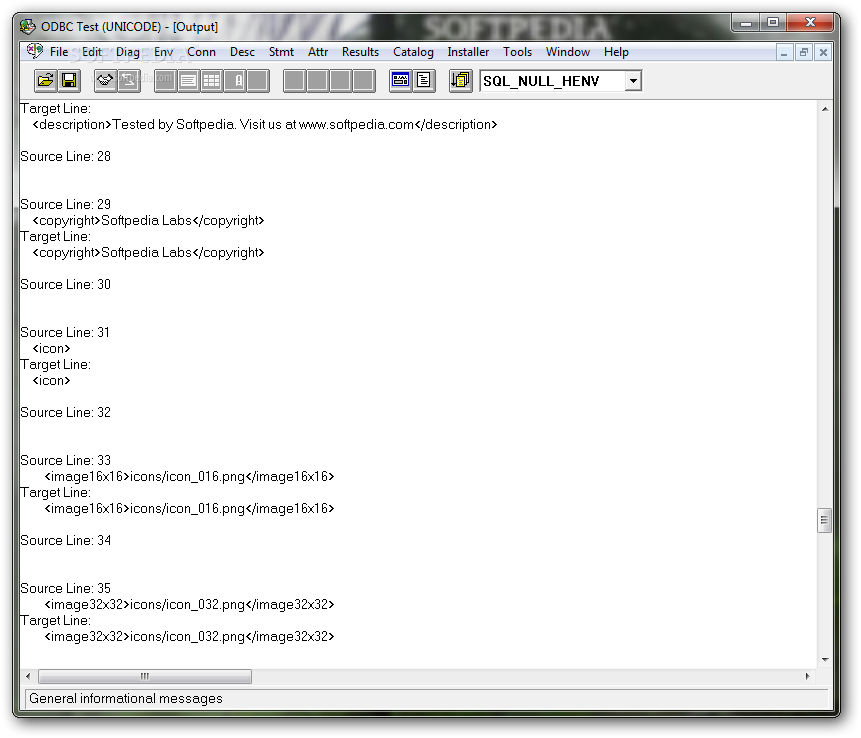Open the Window menu

pos(568,52)
